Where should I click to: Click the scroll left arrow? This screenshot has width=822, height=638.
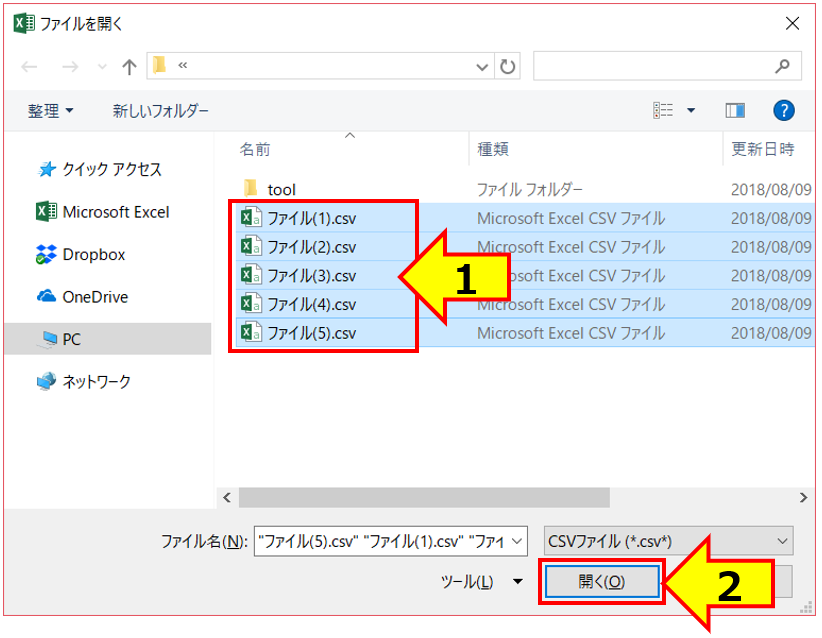[227, 498]
